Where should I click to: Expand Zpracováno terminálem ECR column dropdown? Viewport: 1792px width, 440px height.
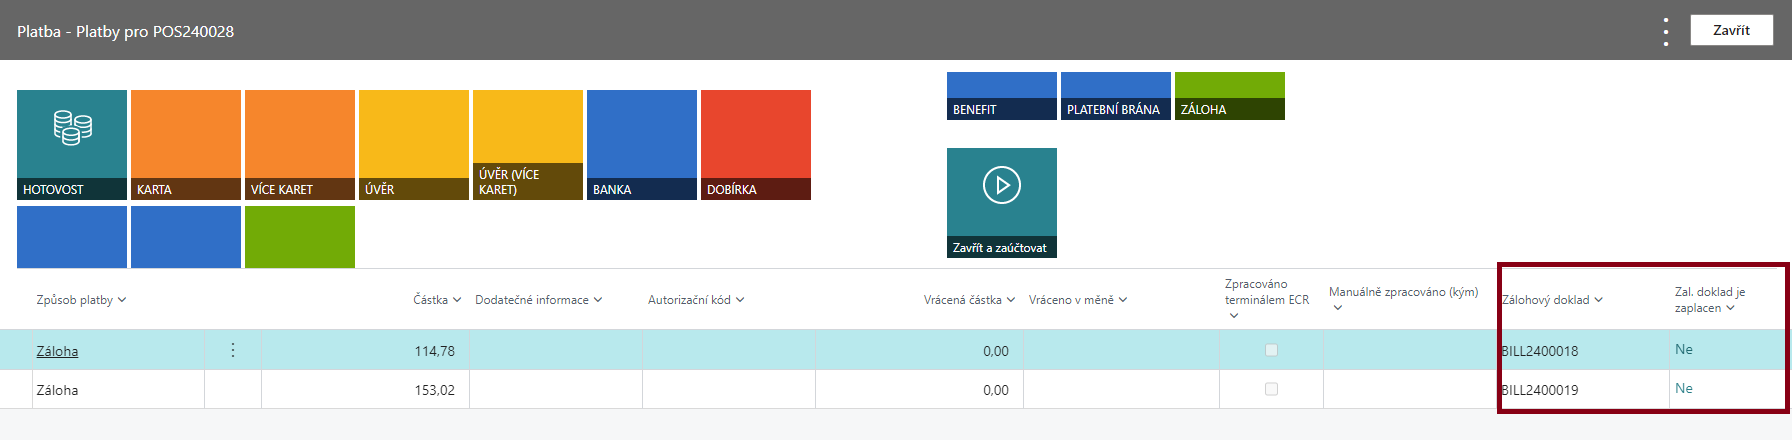(x=1234, y=316)
